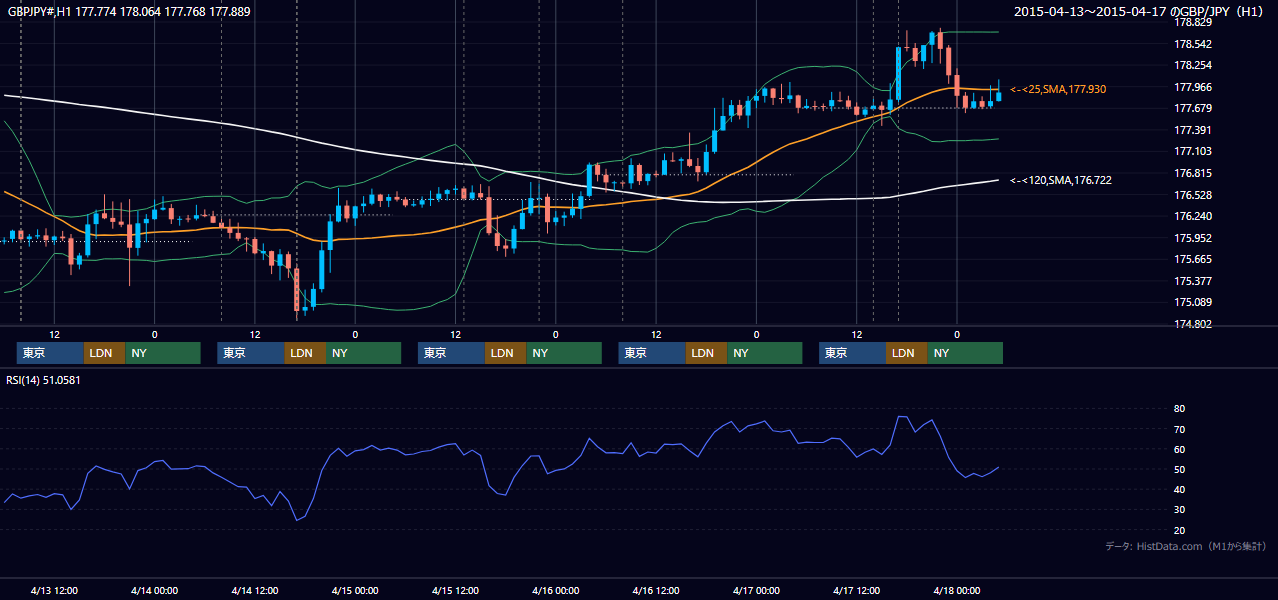Click price axis value 177.391
The width and height of the screenshot is (1278, 600).
click(x=1192, y=130)
